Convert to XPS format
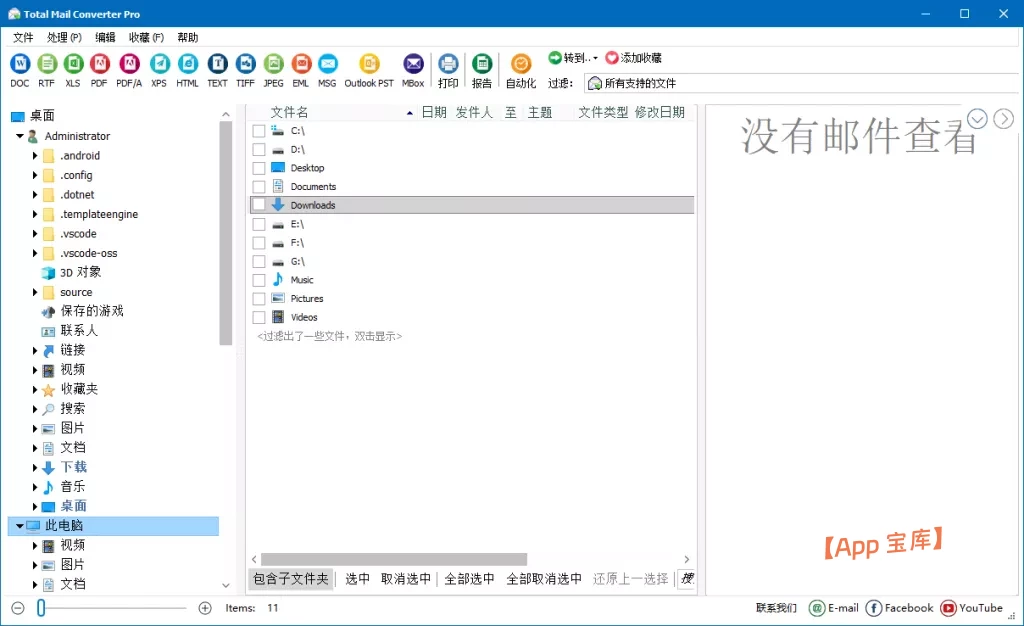This screenshot has width=1024, height=626. point(159,70)
